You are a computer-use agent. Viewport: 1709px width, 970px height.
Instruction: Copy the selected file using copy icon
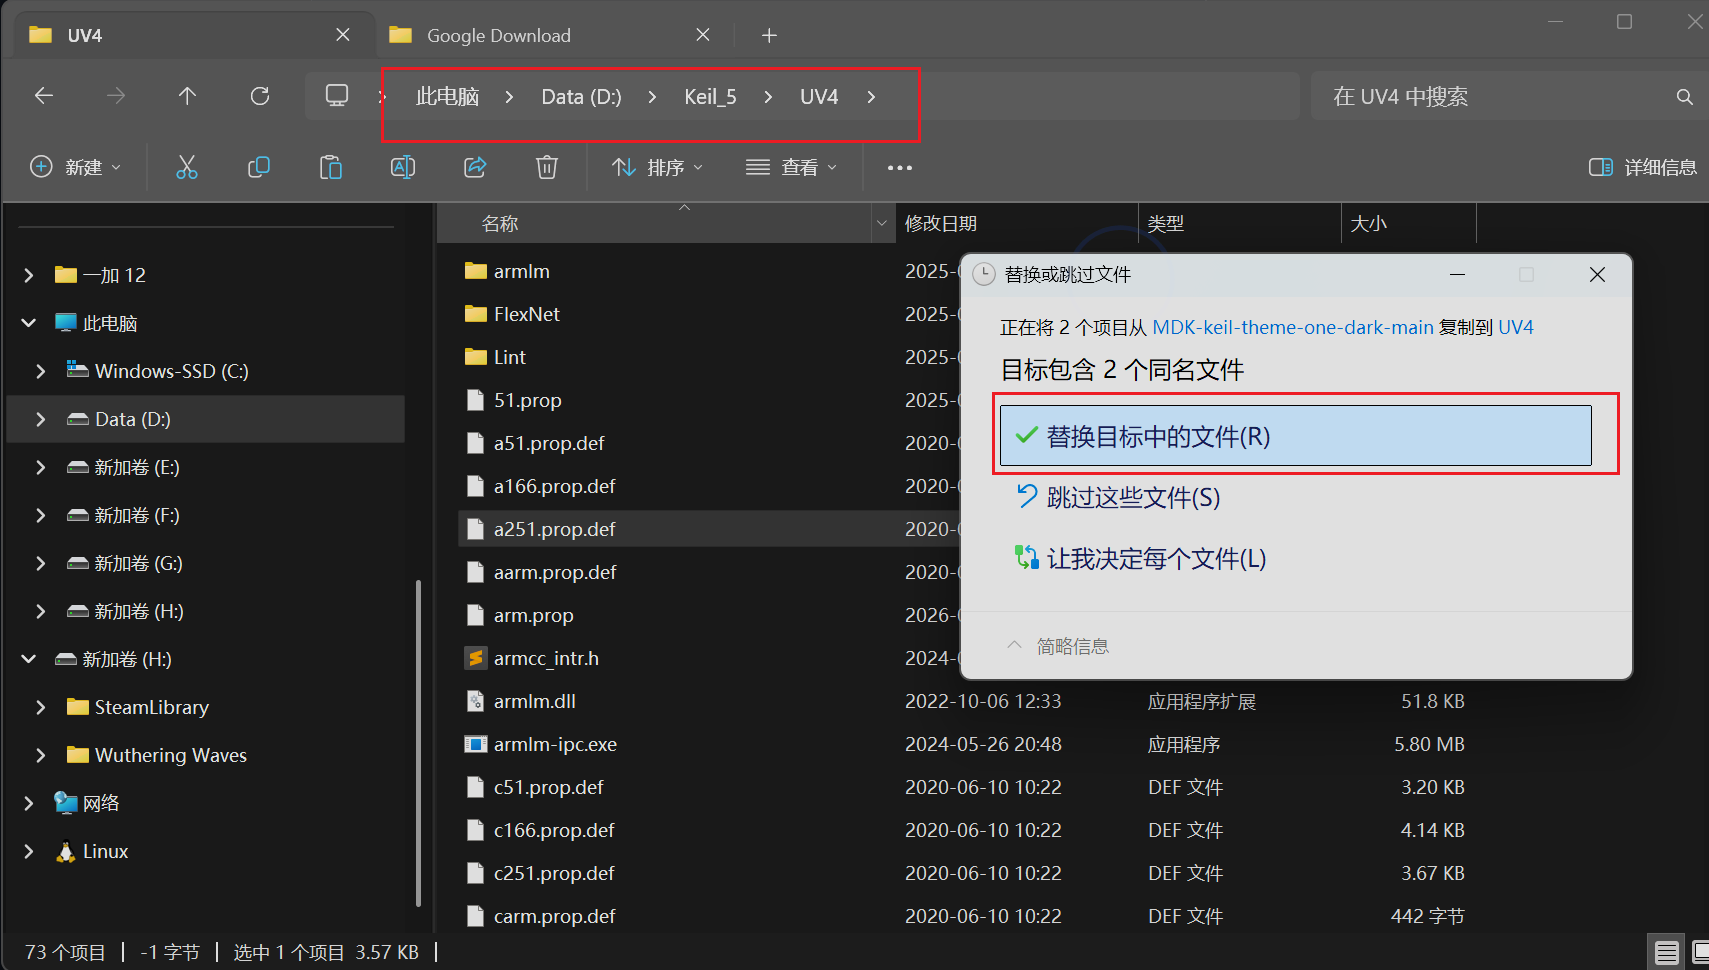259,167
